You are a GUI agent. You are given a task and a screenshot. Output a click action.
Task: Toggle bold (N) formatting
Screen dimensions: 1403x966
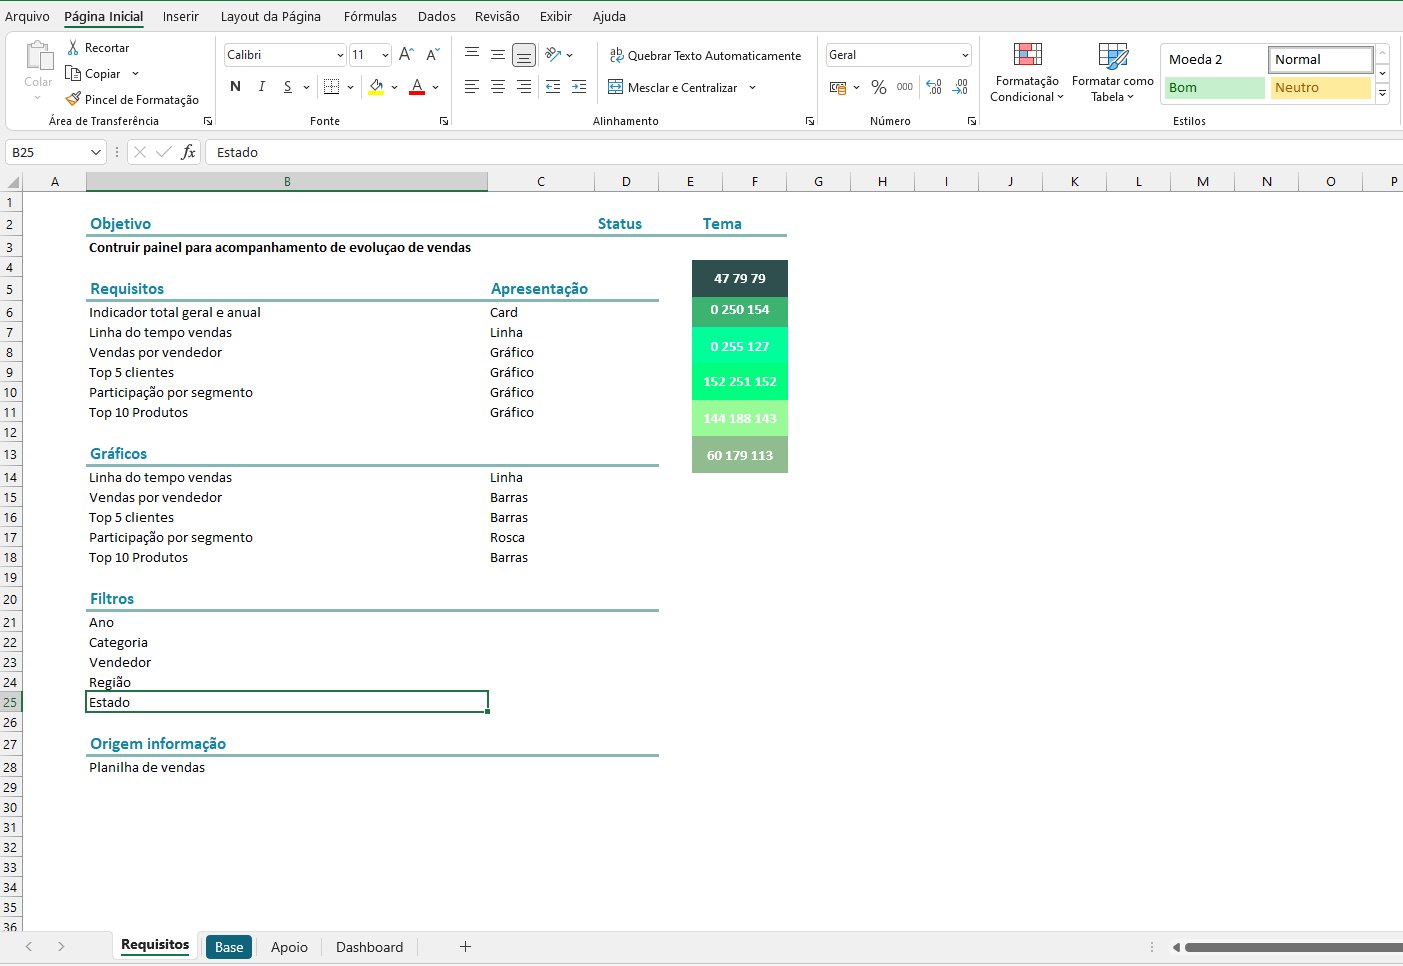(x=235, y=87)
